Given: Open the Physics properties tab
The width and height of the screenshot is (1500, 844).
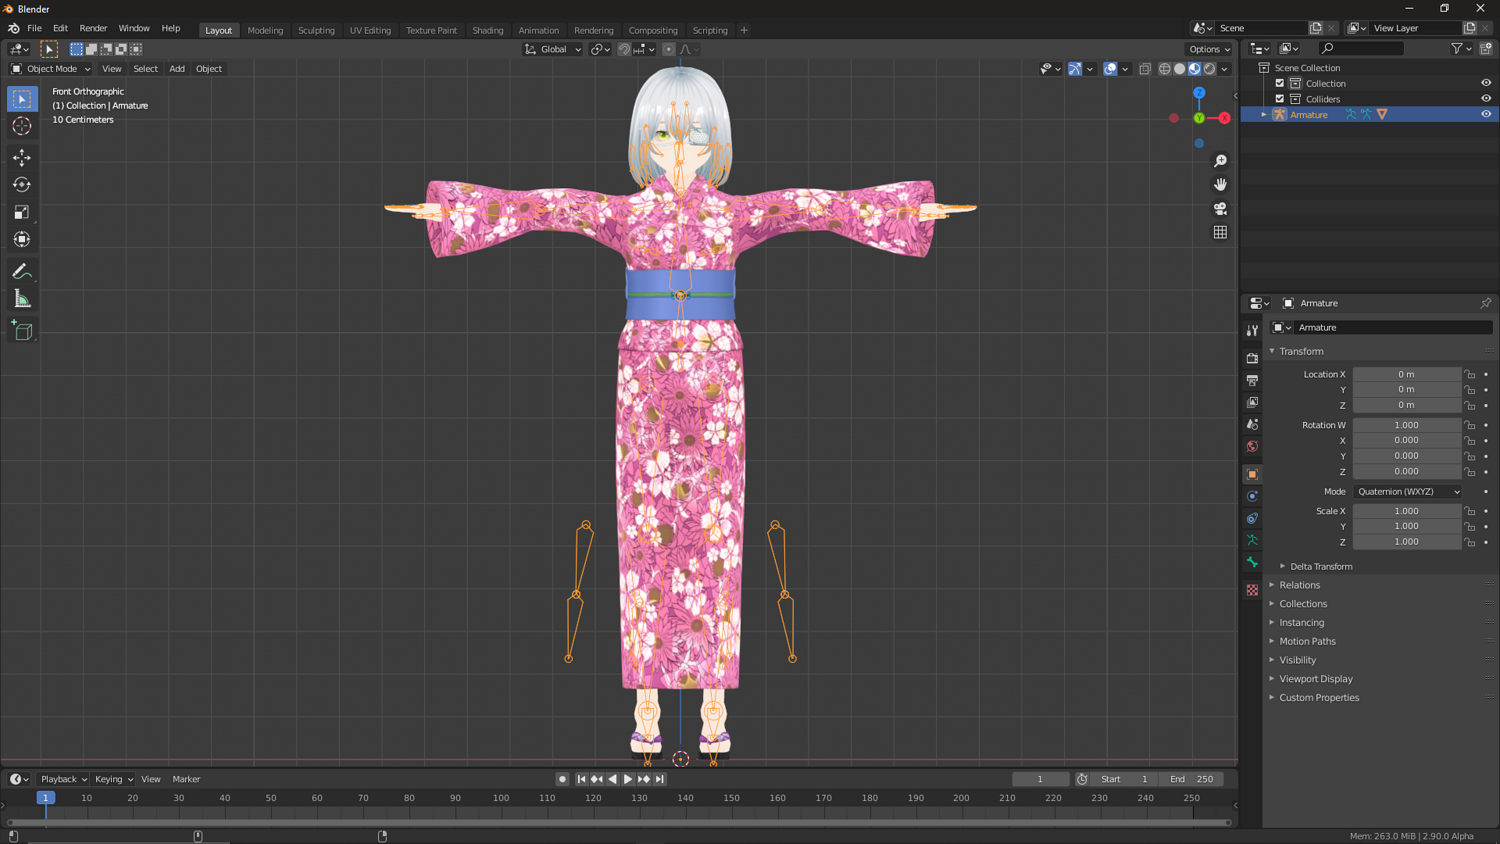Looking at the screenshot, I should click(1252, 496).
